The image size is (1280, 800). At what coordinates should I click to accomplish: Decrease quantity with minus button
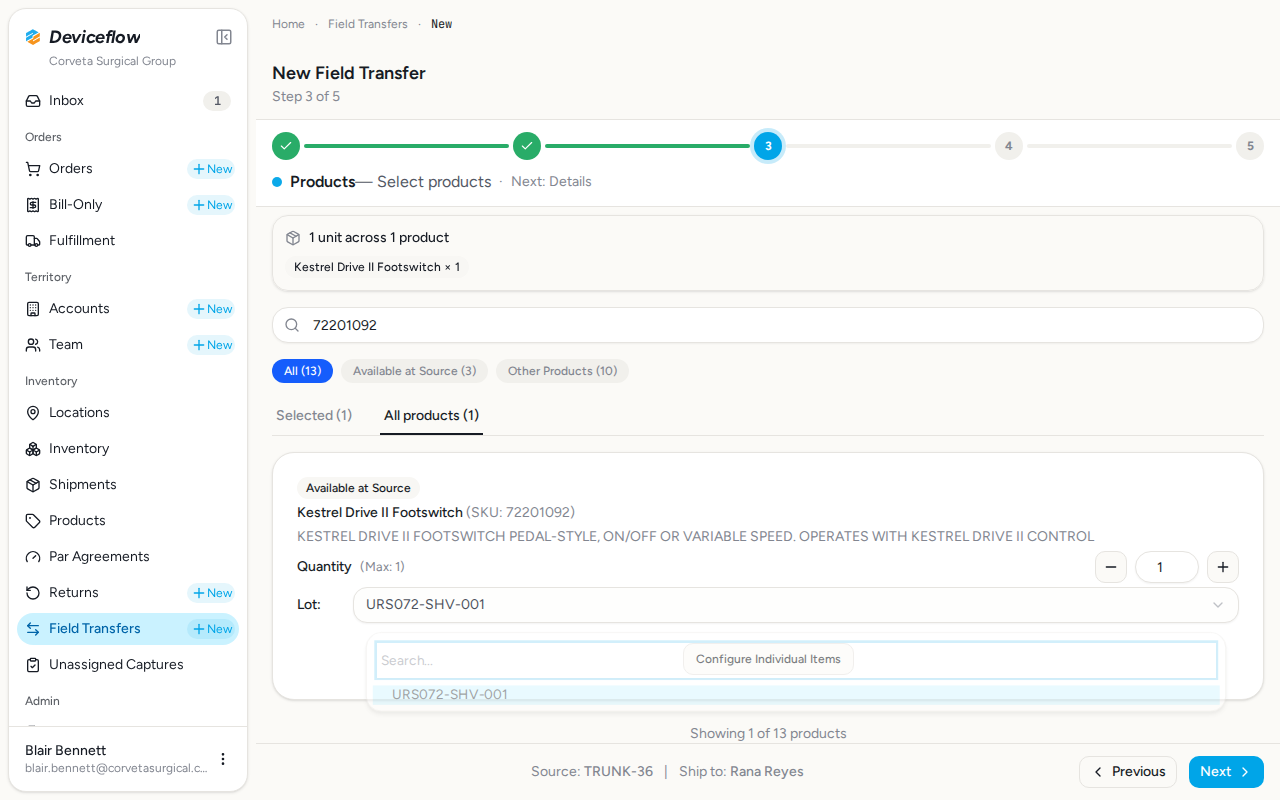(1111, 567)
